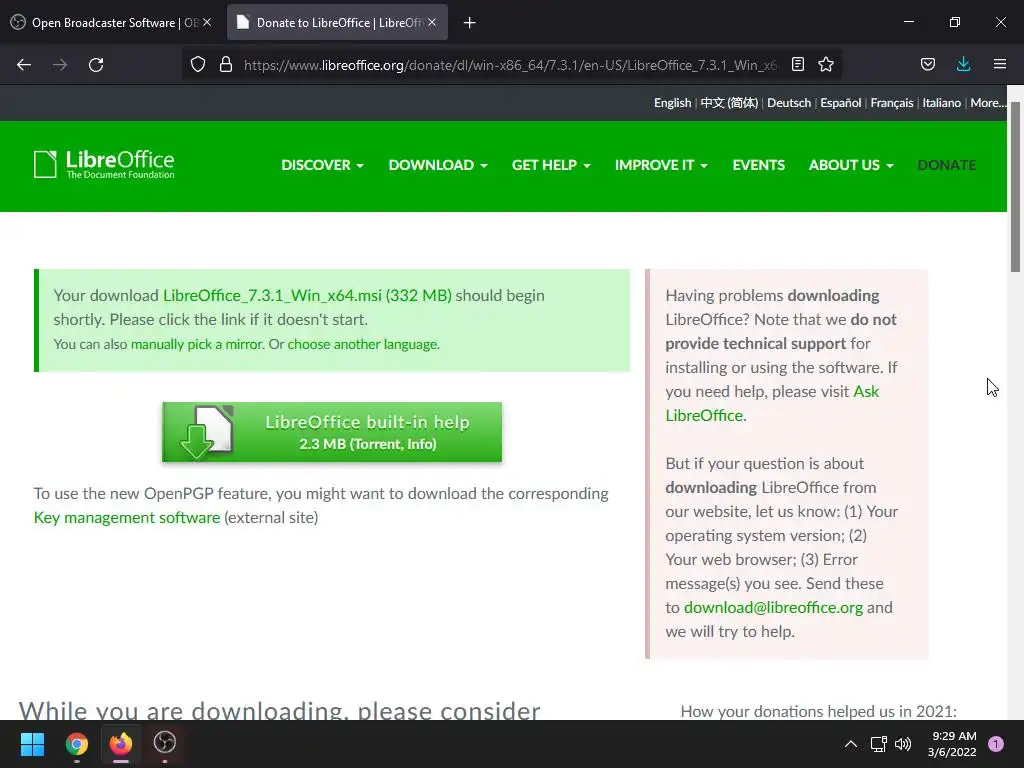Open the Key management software link
The image size is (1024, 768).
(127, 517)
